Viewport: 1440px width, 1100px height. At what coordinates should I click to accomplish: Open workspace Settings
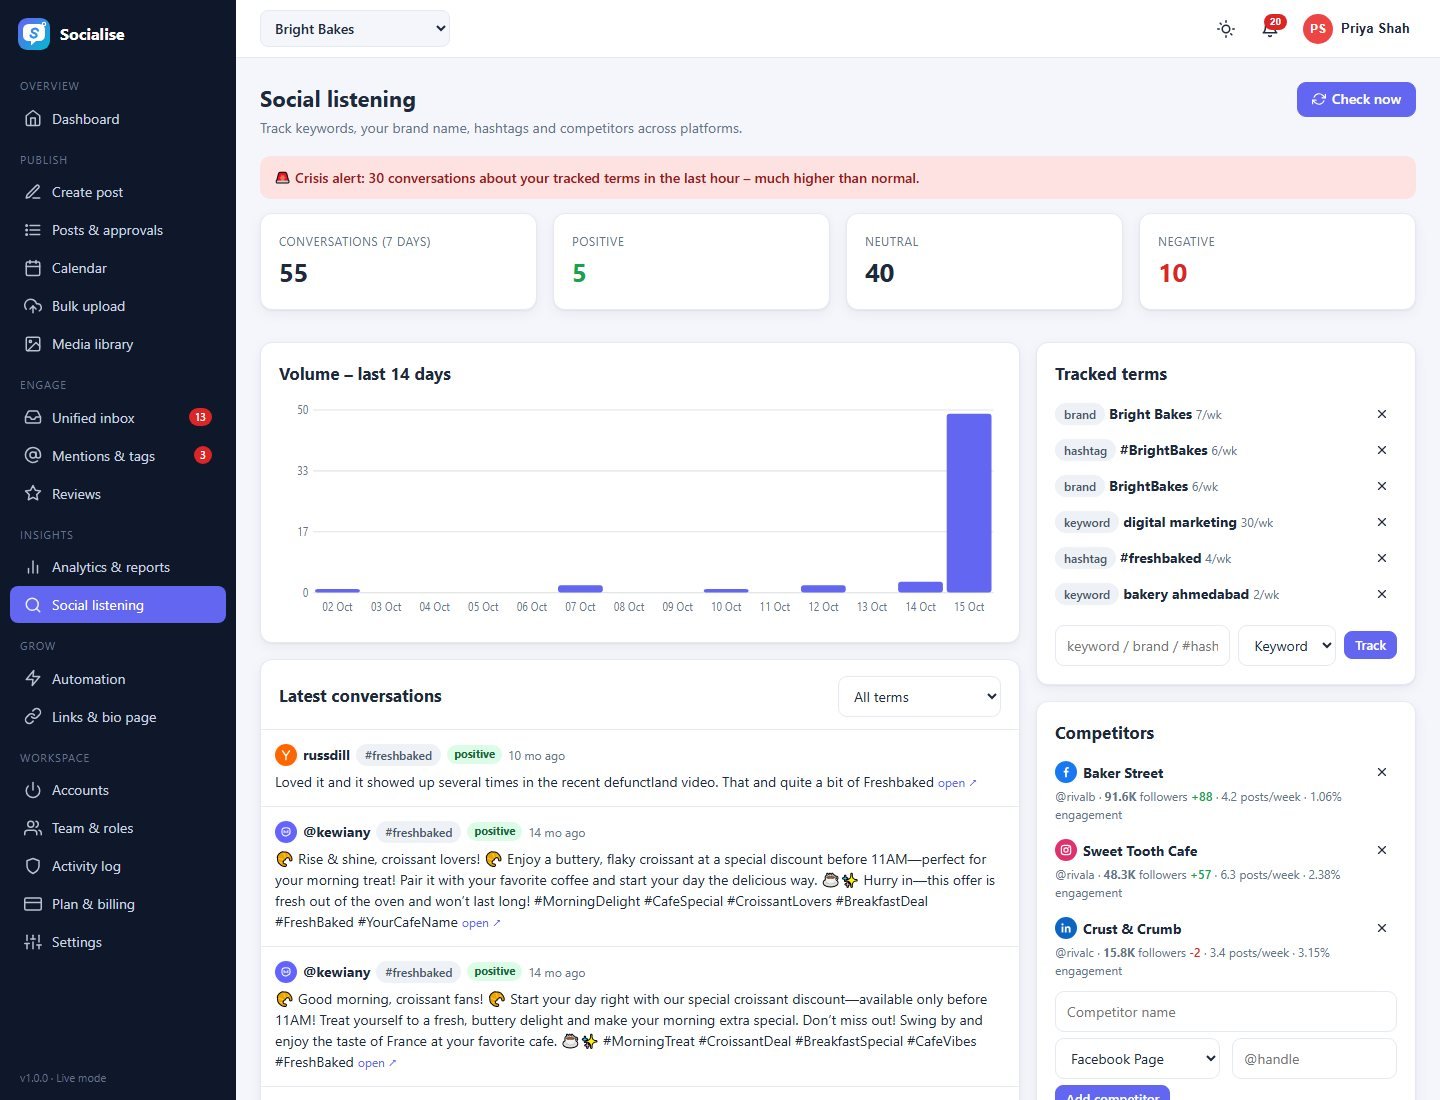[x=118, y=942]
